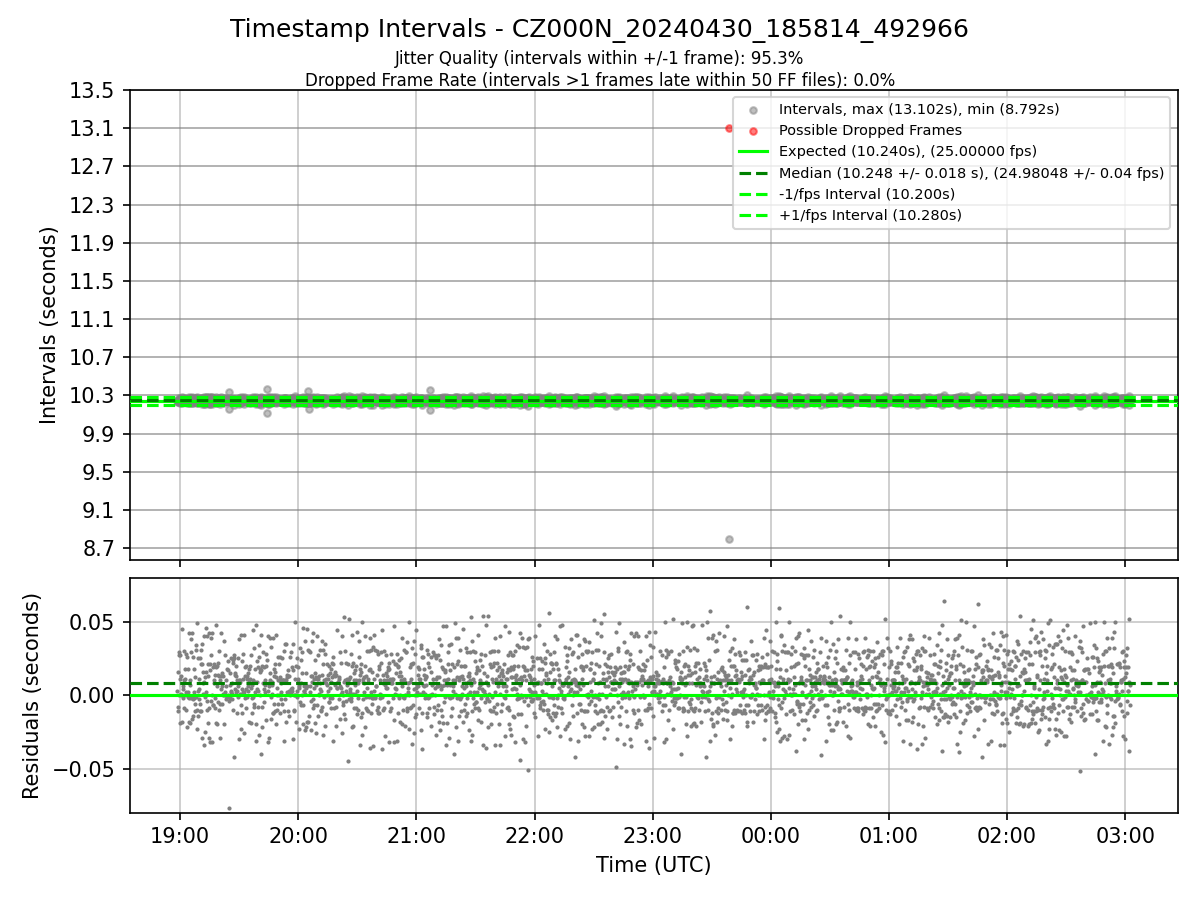
Task: Click the red dropped-frame data point near 13.1 seconds
Action: (729, 128)
